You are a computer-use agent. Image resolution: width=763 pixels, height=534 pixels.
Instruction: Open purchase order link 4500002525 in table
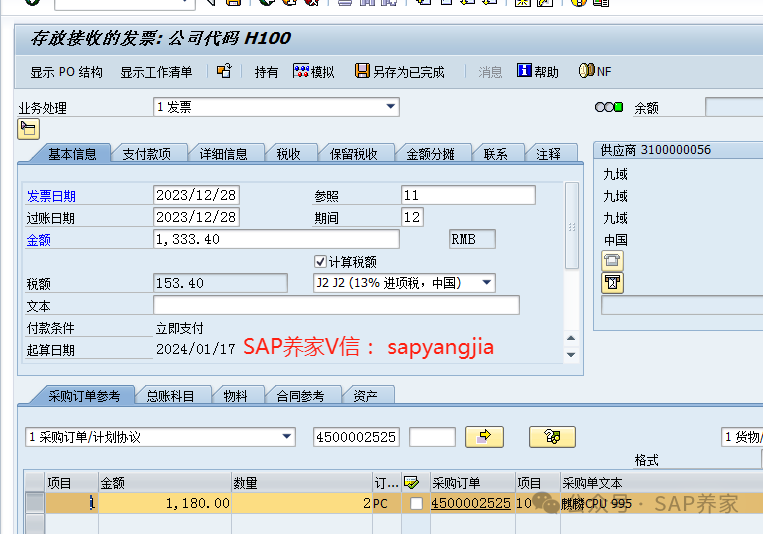pyautogui.click(x=471, y=503)
